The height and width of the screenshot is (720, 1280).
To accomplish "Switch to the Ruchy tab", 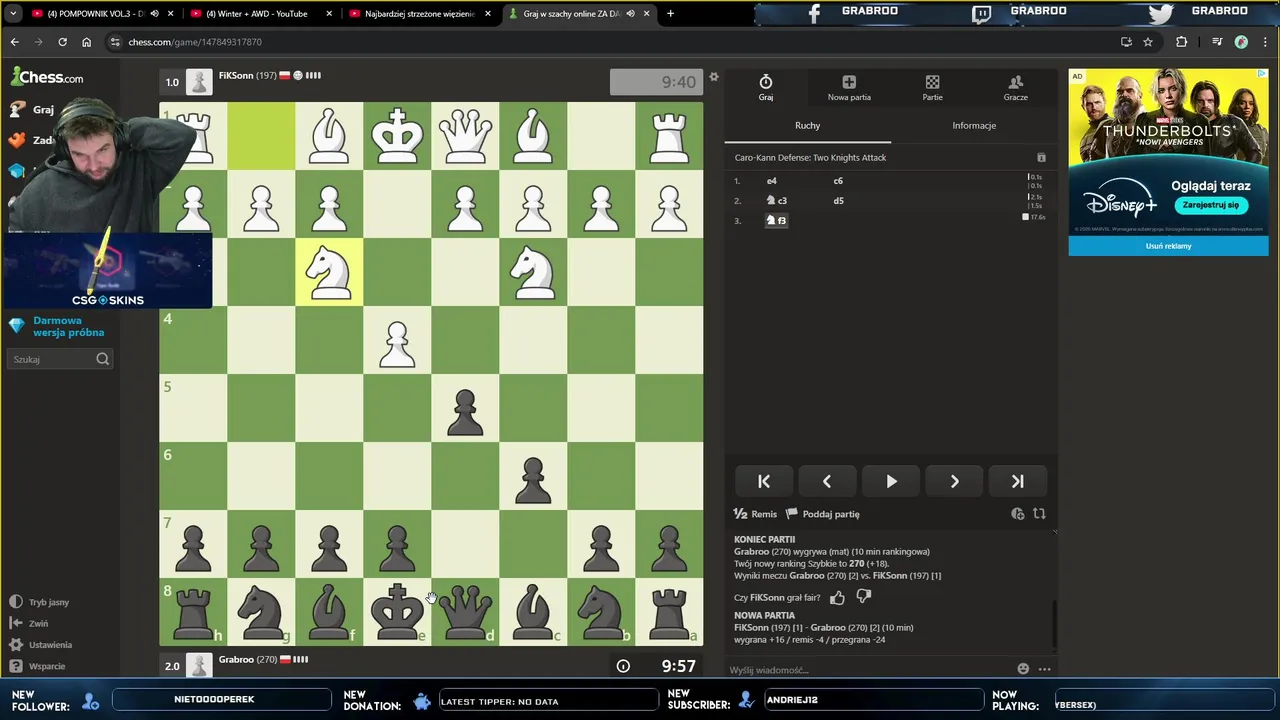I will tap(807, 125).
